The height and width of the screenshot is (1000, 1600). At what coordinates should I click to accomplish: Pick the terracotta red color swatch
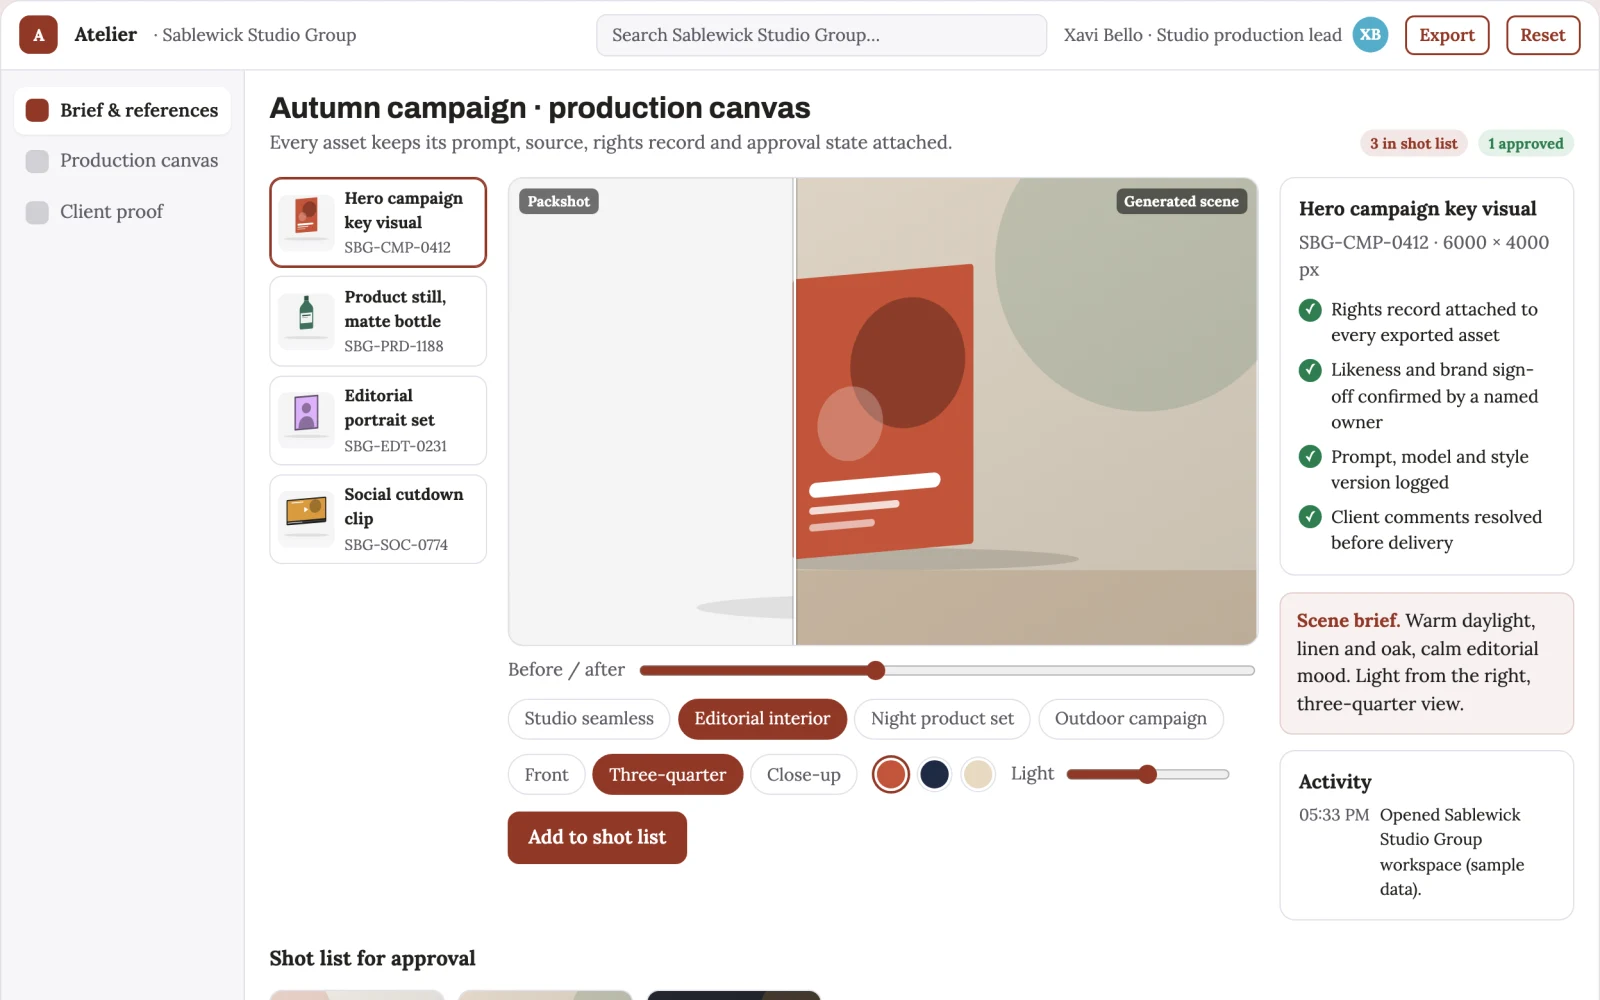pos(891,775)
